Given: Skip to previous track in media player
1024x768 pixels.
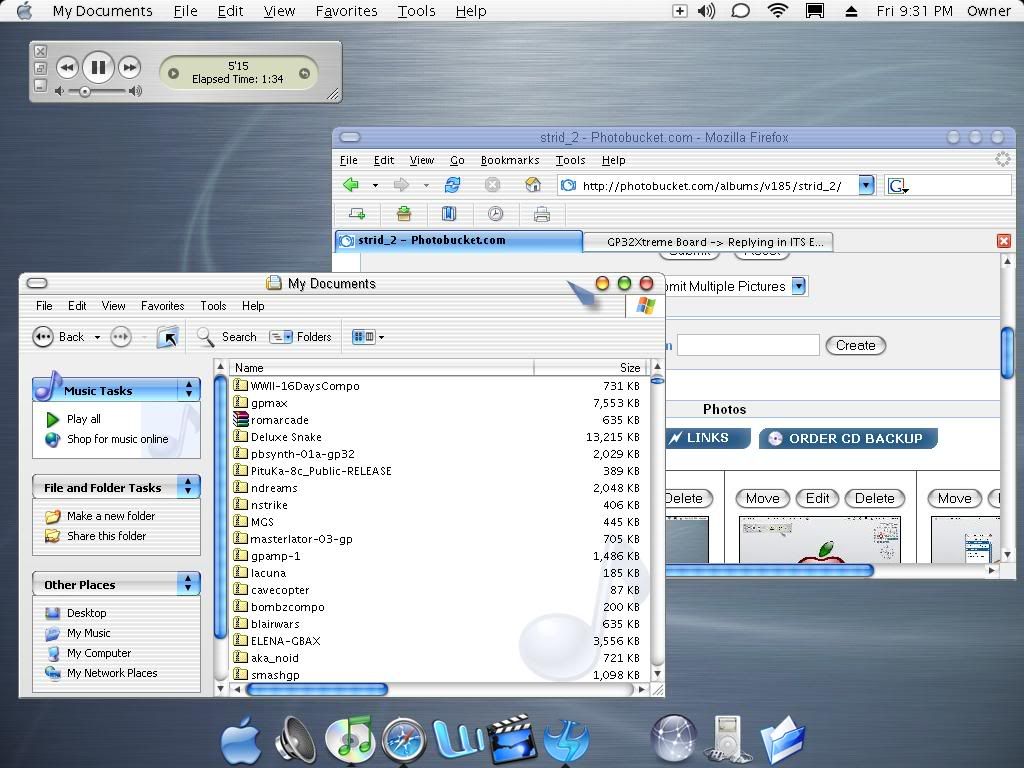Looking at the screenshot, I should tap(67, 67).
